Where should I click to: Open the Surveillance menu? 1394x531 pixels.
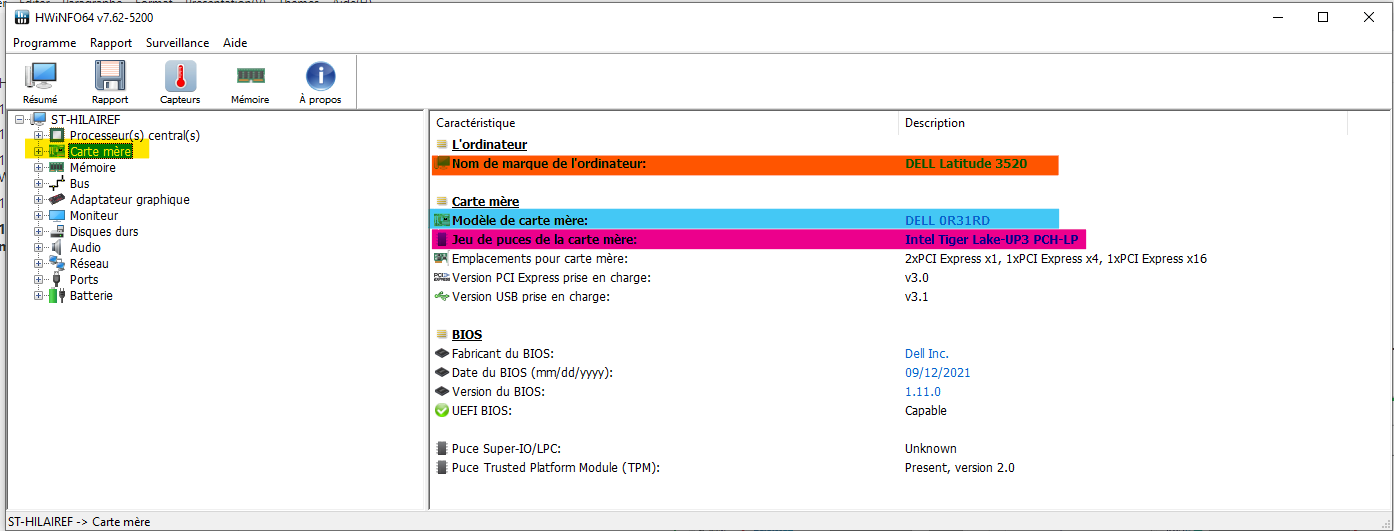click(177, 43)
